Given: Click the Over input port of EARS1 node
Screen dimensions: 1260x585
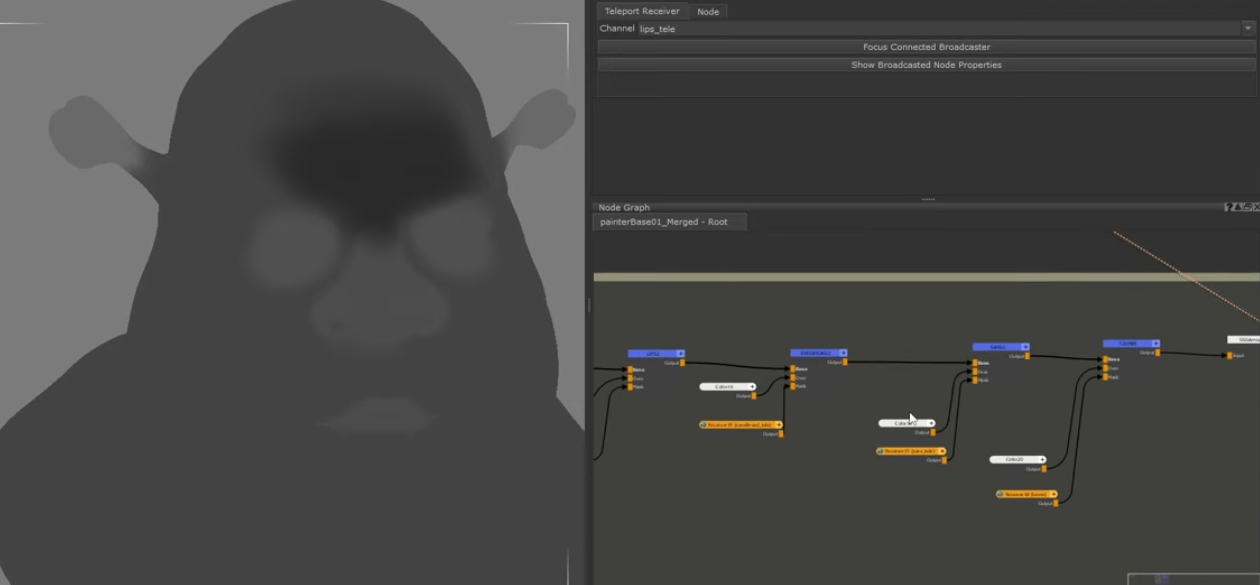Looking at the screenshot, I should [x=975, y=372].
